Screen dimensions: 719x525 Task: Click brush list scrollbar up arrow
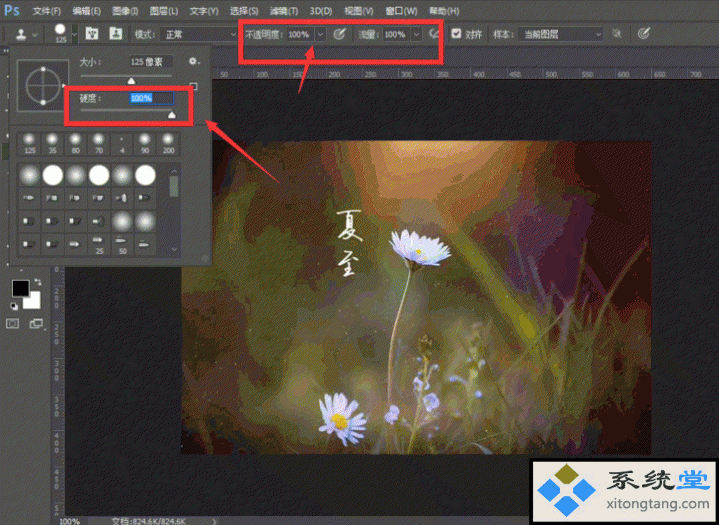coord(174,171)
